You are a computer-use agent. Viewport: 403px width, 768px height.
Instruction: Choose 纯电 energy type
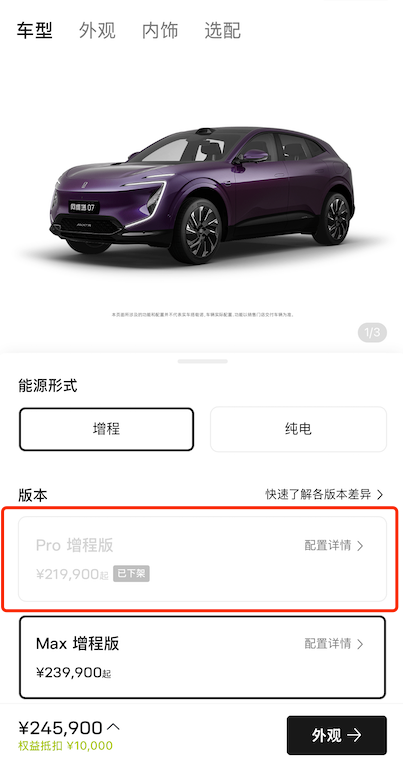pos(298,429)
